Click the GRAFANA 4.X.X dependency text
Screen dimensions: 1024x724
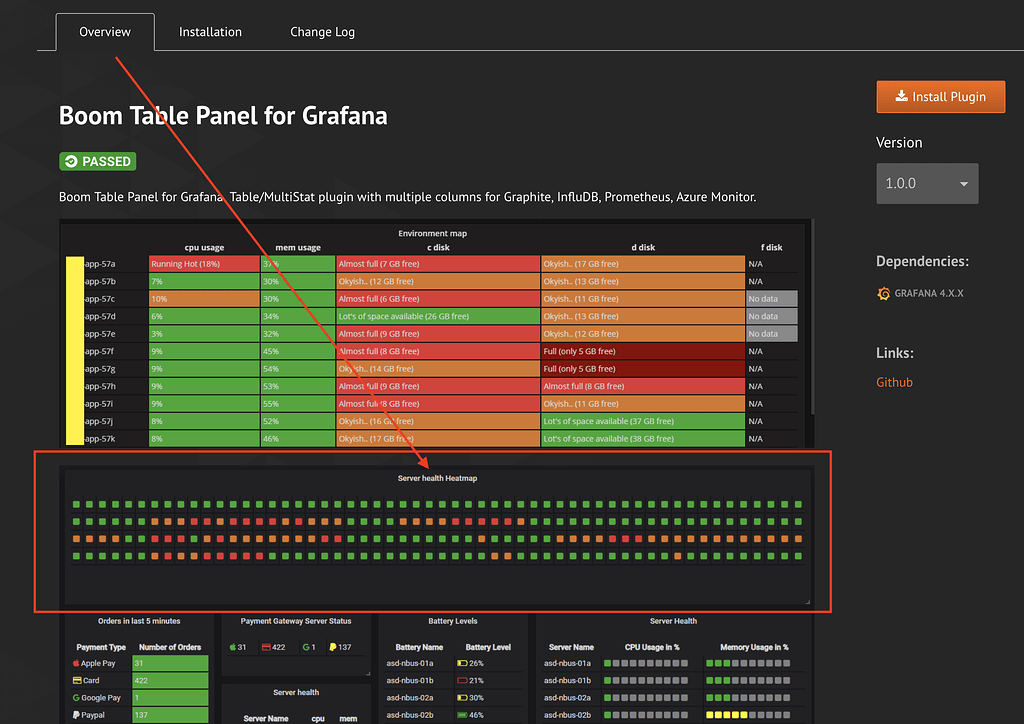tap(929, 294)
